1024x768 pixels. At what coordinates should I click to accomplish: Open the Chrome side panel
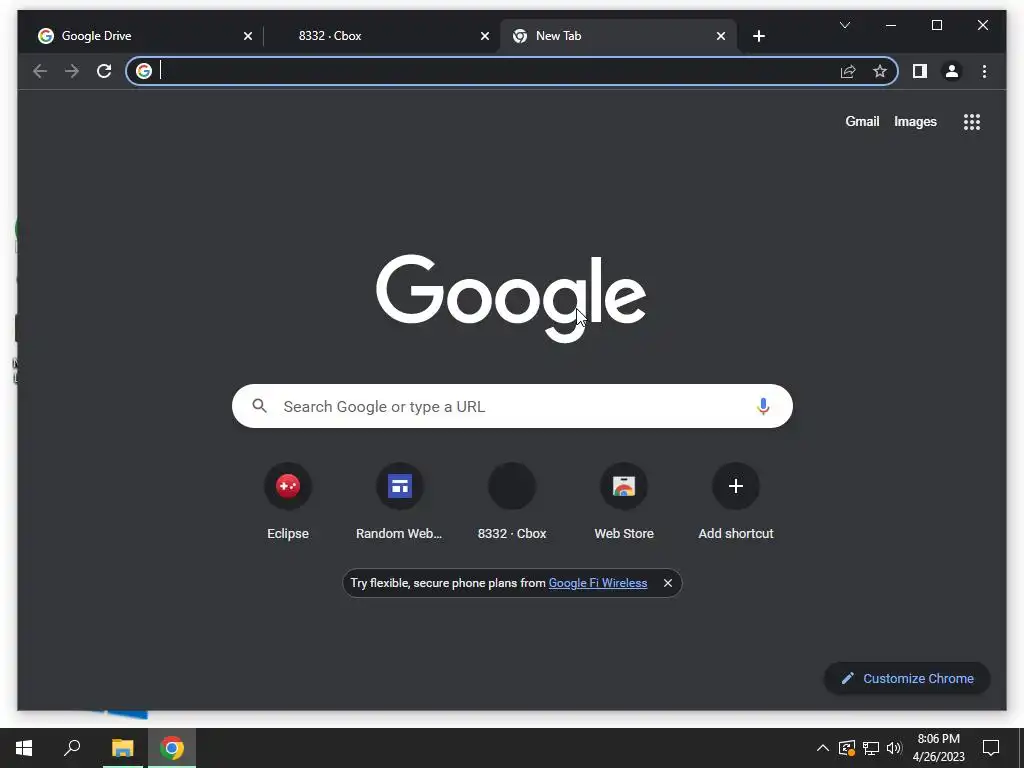click(x=920, y=71)
